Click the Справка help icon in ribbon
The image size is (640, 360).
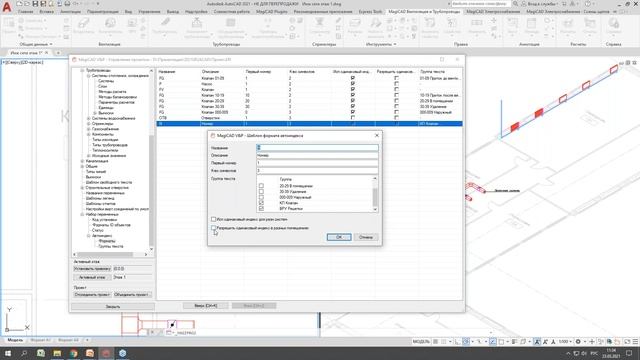(614, 24)
